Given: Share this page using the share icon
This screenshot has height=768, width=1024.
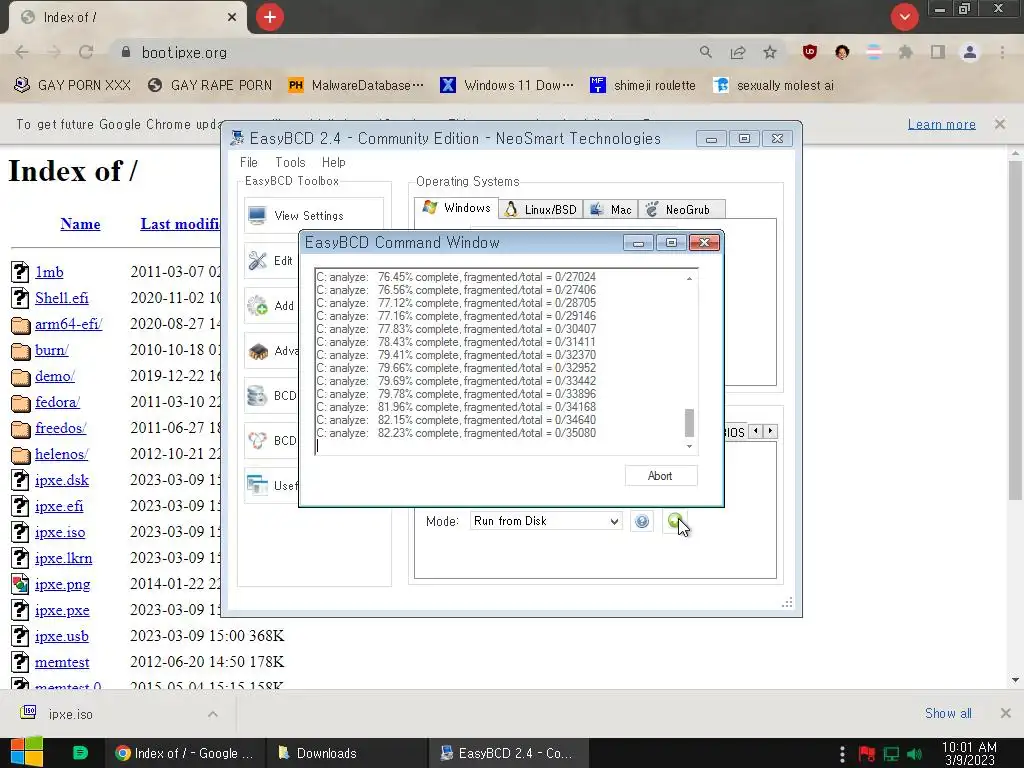Looking at the screenshot, I should point(738,52).
